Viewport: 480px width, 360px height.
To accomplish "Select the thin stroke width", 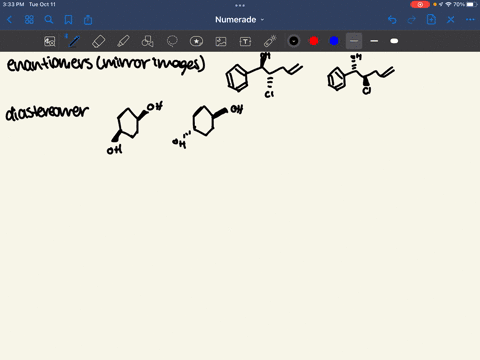I will (354, 41).
